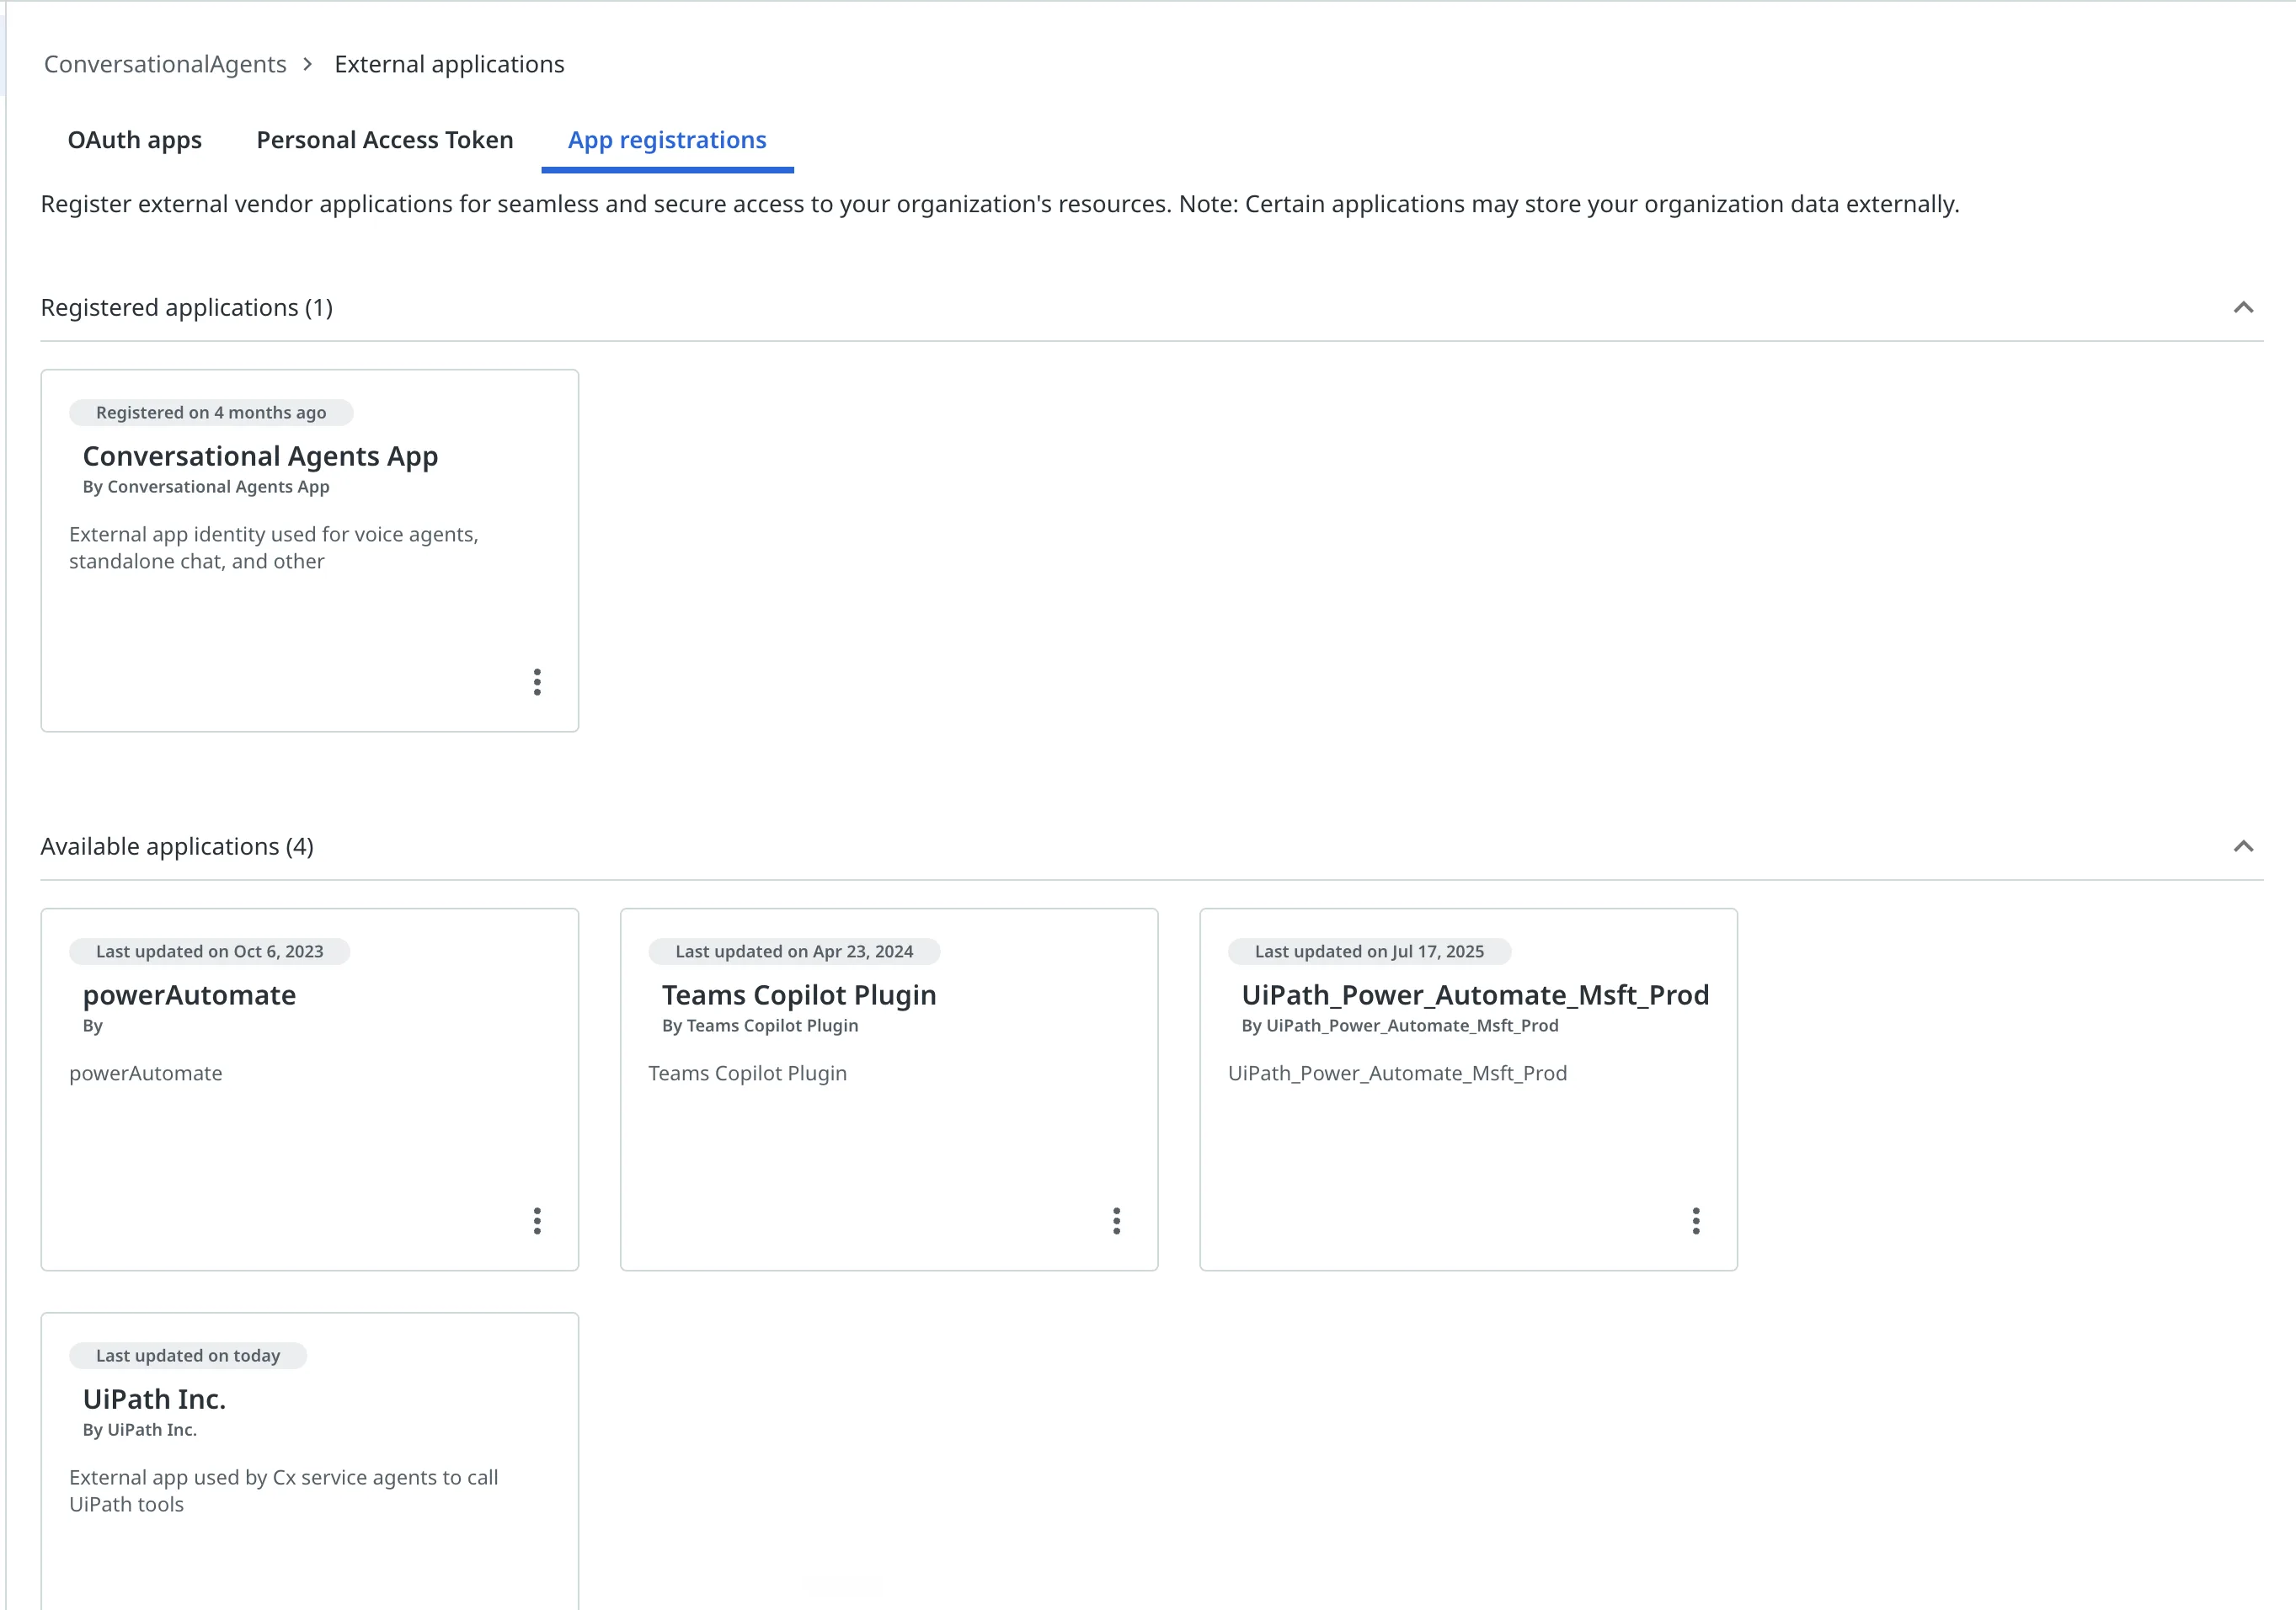2296x1610 pixels.
Task: Open the Conversational Agents App card title
Action: point(260,456)
